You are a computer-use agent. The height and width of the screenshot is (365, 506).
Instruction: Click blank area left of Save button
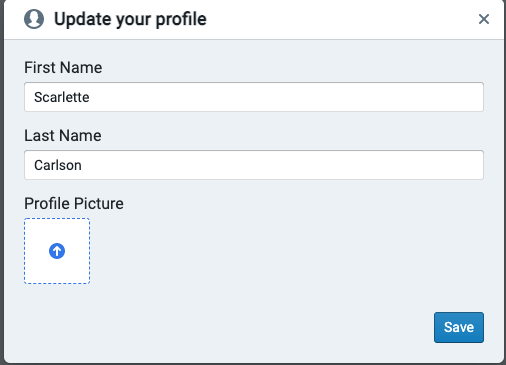click(227, 327)
